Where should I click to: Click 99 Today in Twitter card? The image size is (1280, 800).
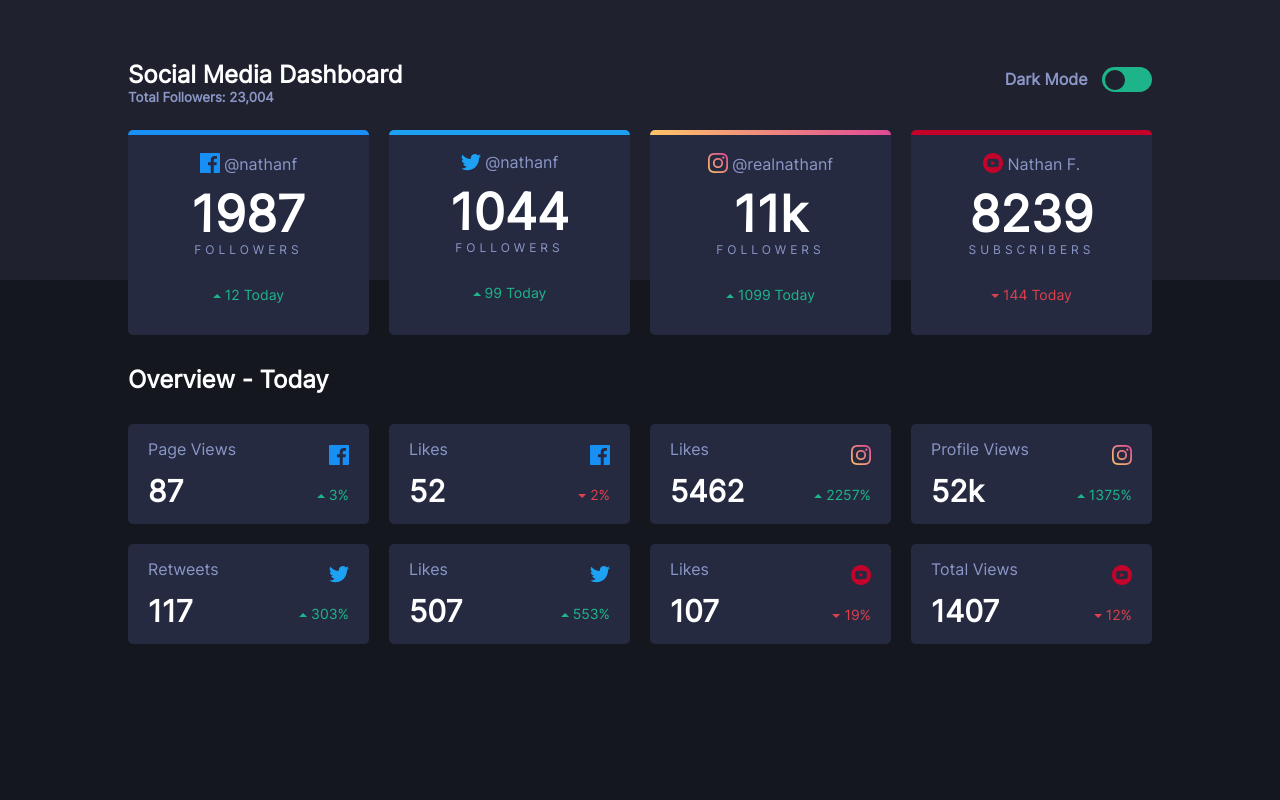(515, 293)
